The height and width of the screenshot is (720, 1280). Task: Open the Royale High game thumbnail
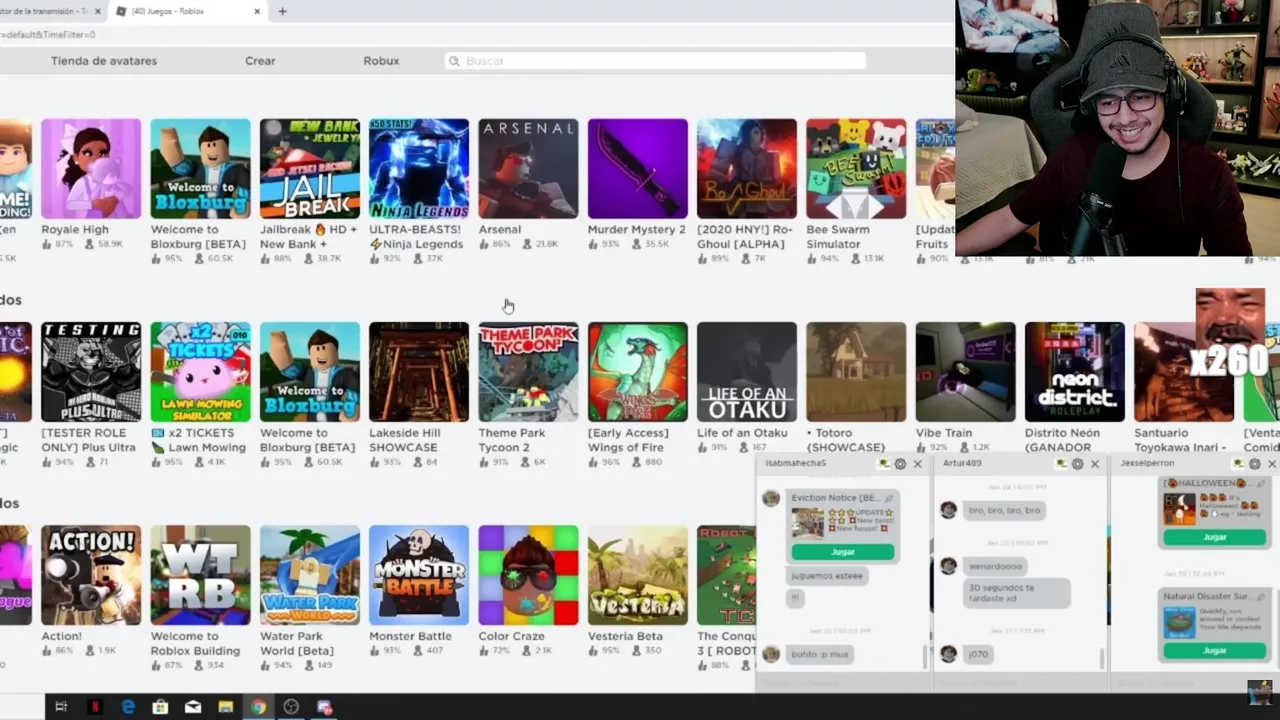[91, 169]
